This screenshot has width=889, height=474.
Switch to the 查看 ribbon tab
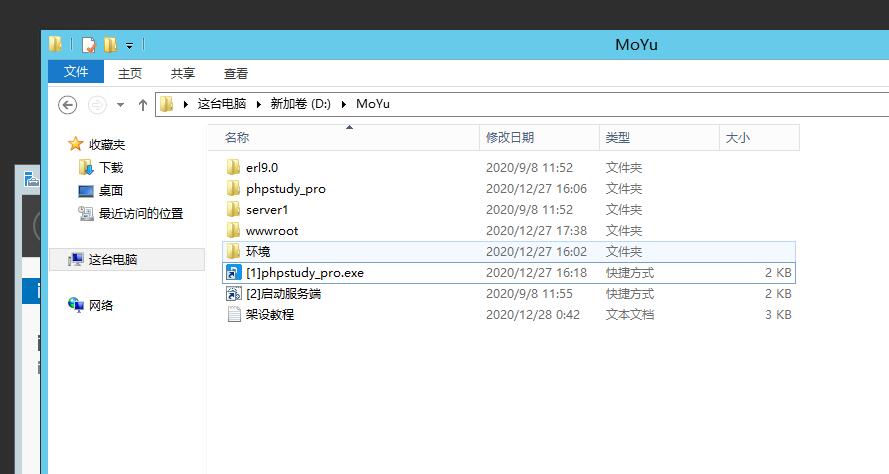click(x=236, y=73)
